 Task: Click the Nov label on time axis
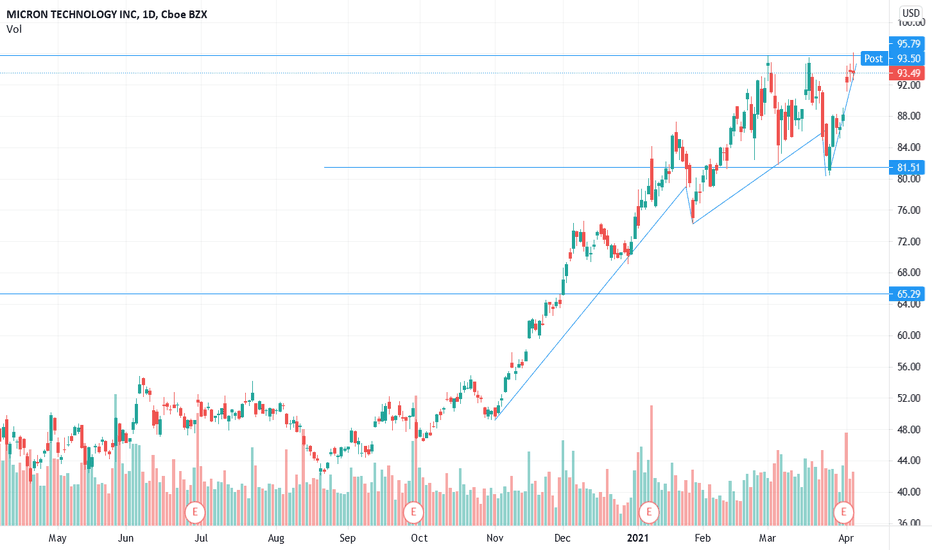tap(495, 538)
